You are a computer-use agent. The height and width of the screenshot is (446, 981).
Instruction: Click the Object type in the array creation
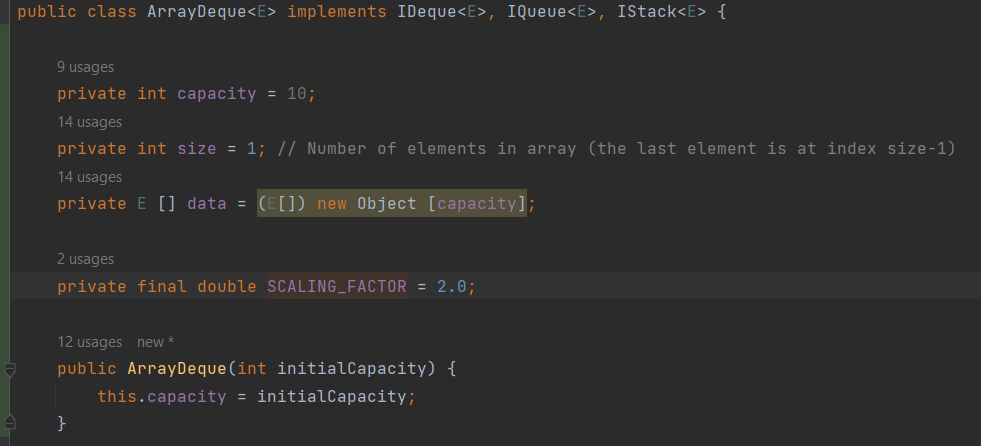pyautogui.click(x=387, y=204)
